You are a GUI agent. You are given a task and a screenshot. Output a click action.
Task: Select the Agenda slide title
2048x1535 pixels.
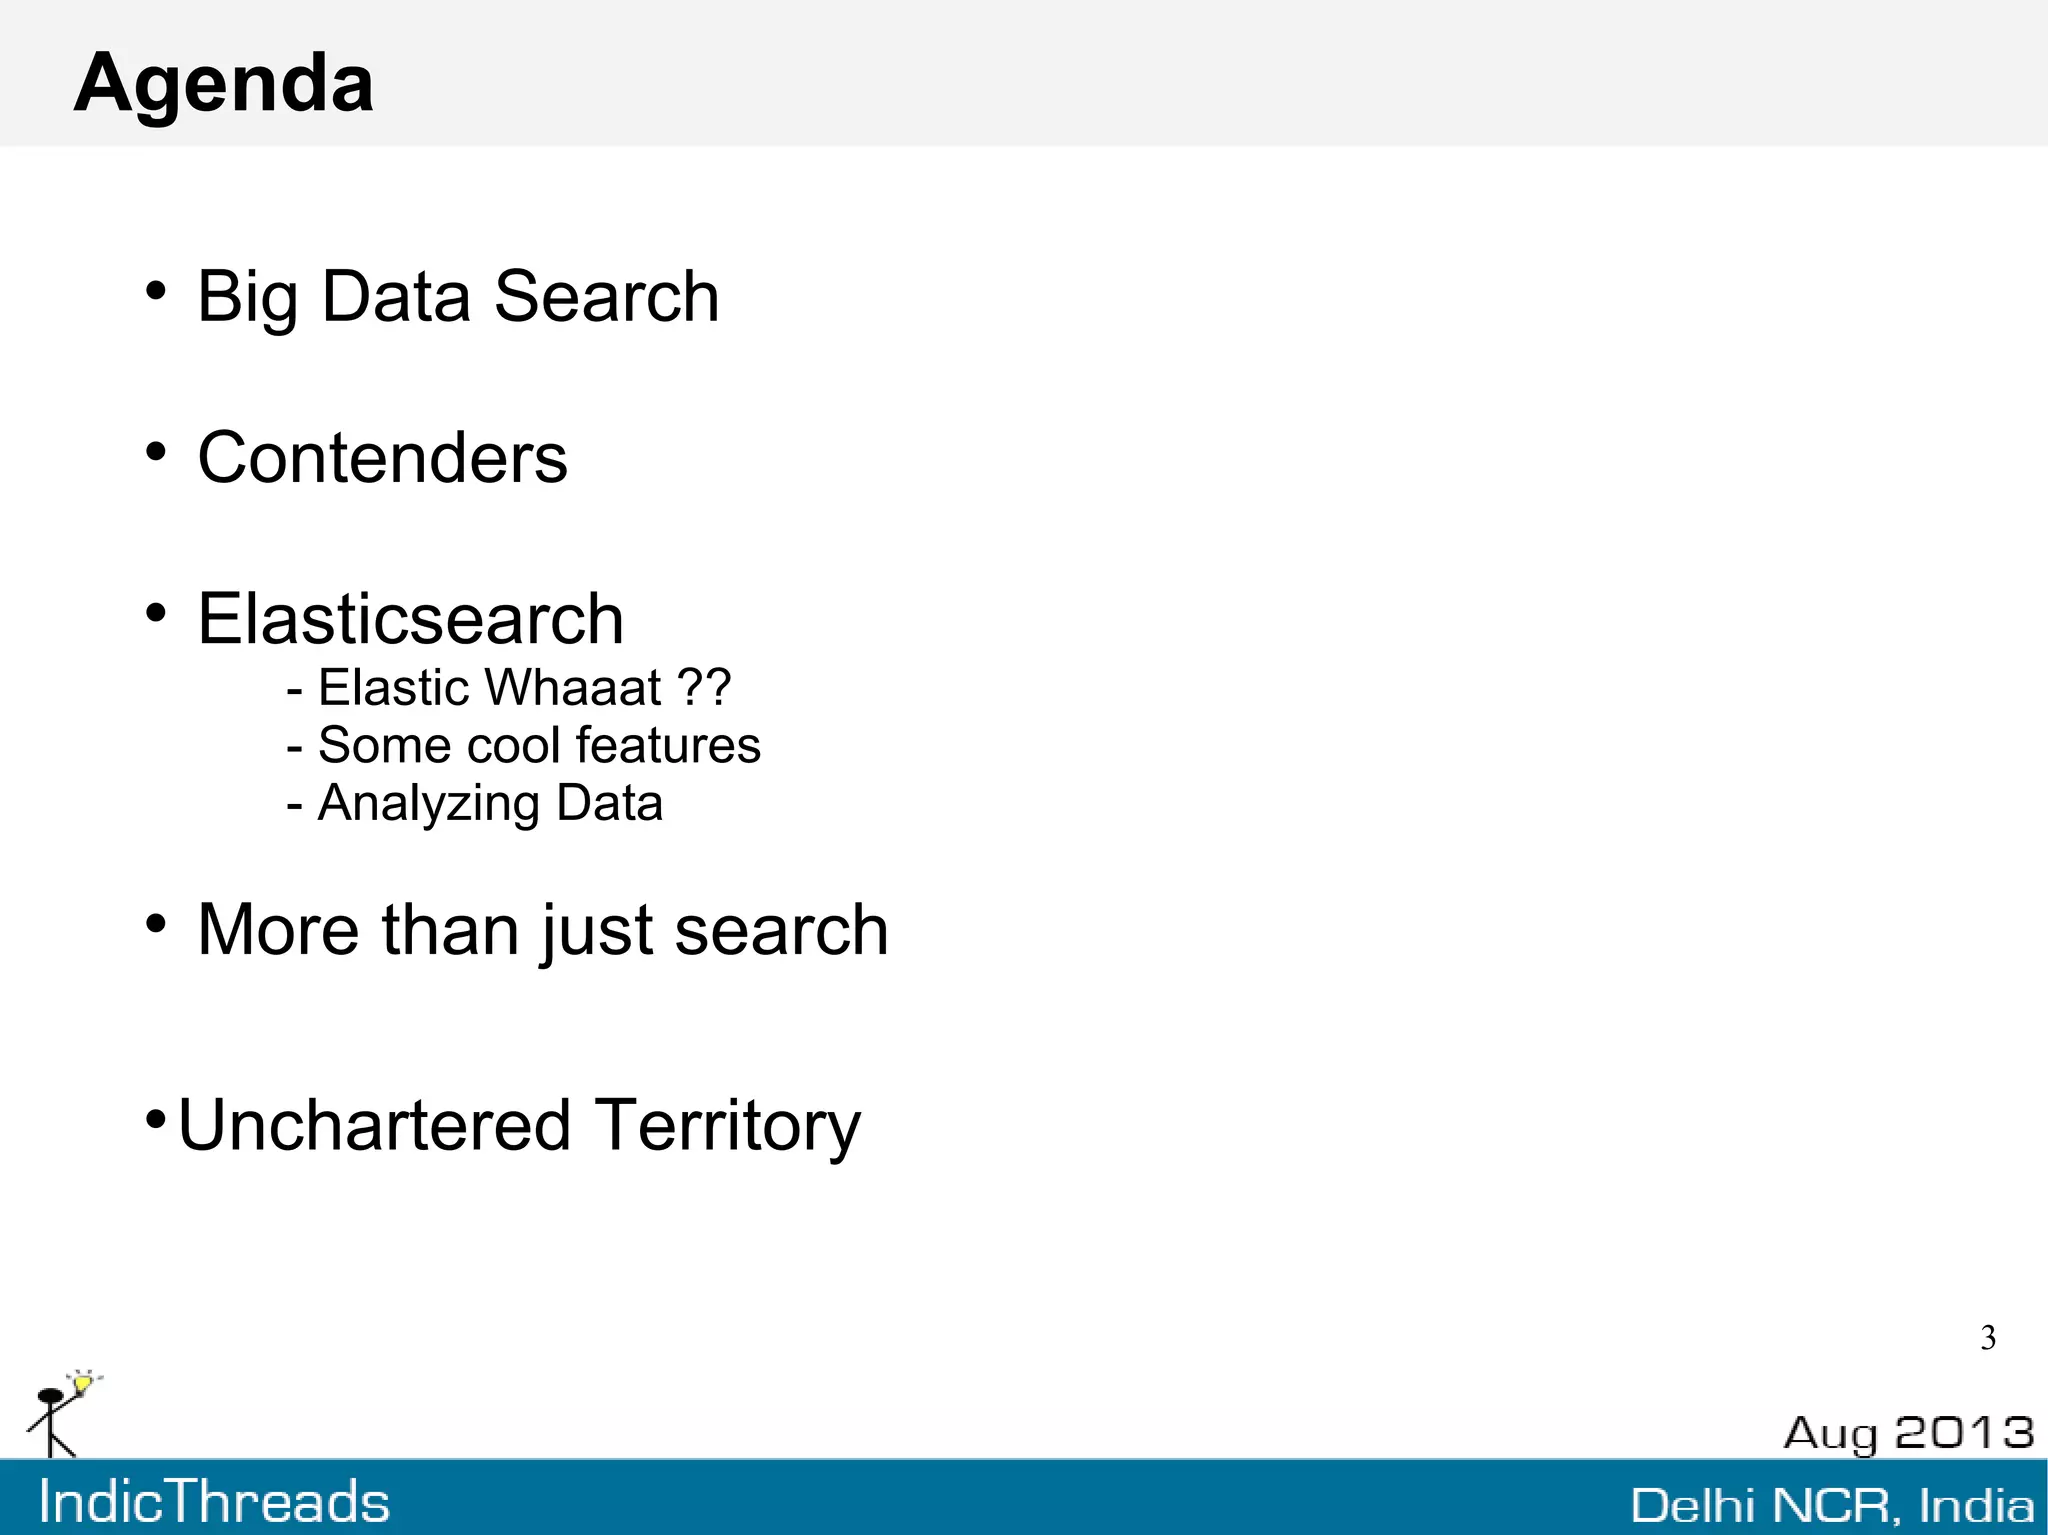tap(224, 83)
